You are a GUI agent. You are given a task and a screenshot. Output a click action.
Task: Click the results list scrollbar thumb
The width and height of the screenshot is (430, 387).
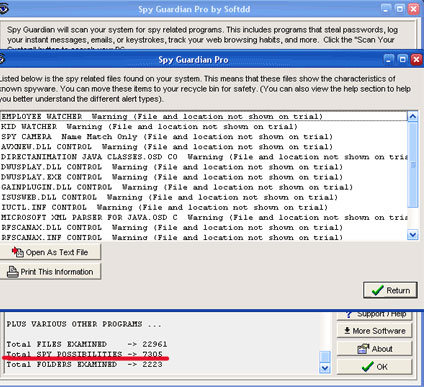click(x=413, y=165)
